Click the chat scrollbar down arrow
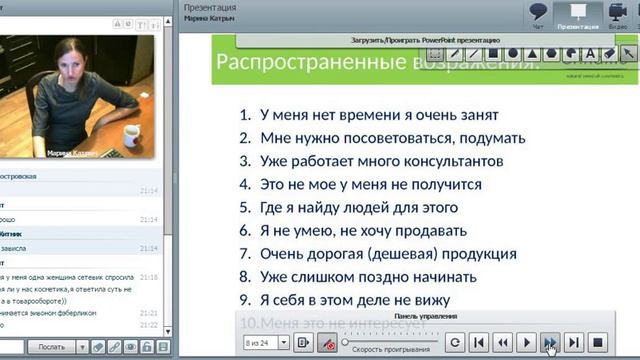Viewport: 640px width, 360px height. tap(168, 331)
